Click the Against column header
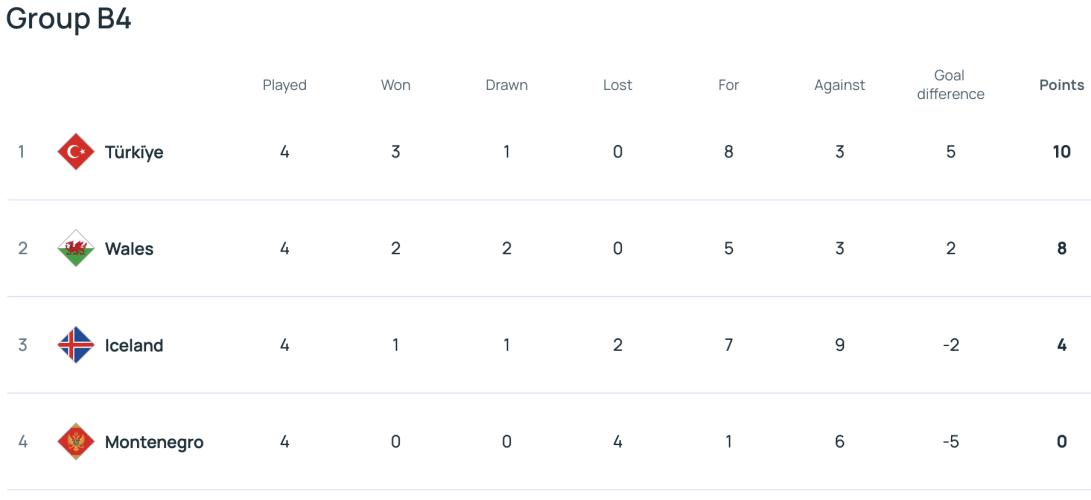 point(840,86)
